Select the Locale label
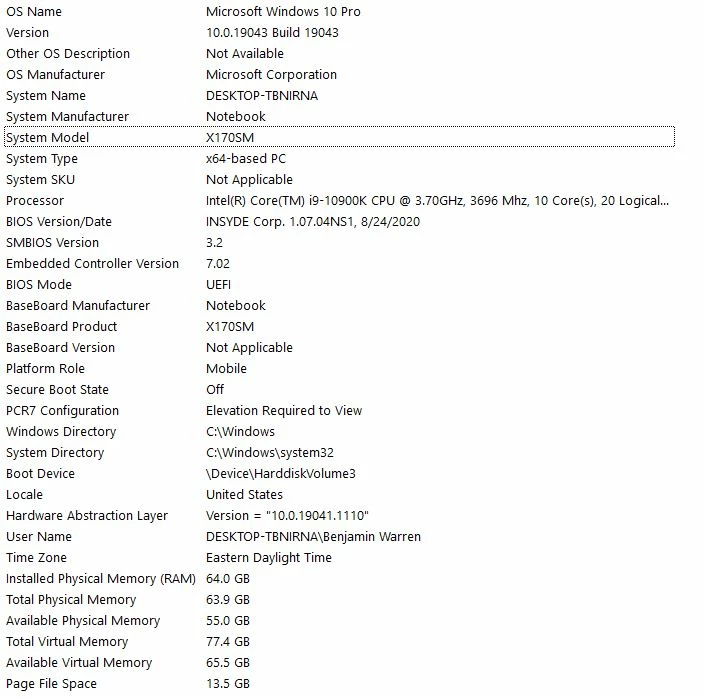 tap(24, 495)
